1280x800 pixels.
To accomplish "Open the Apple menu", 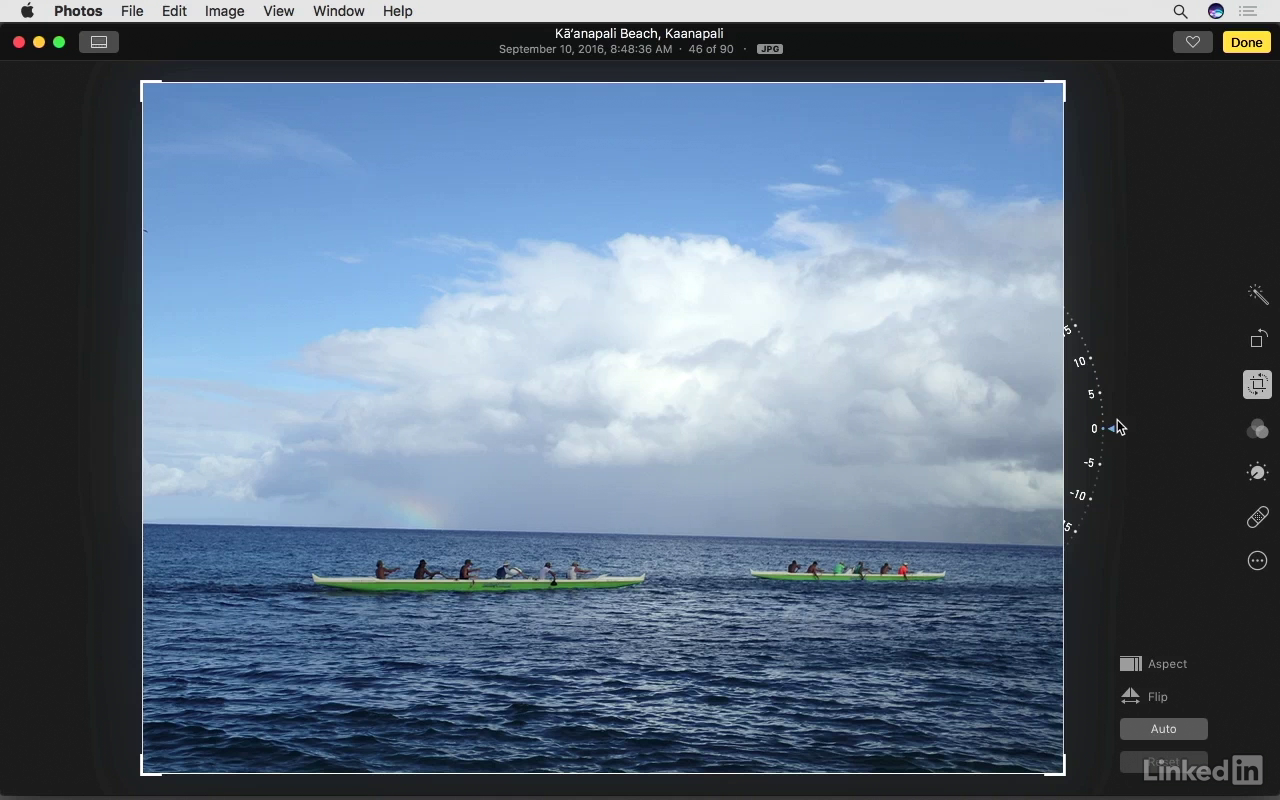I will [27, 11].
